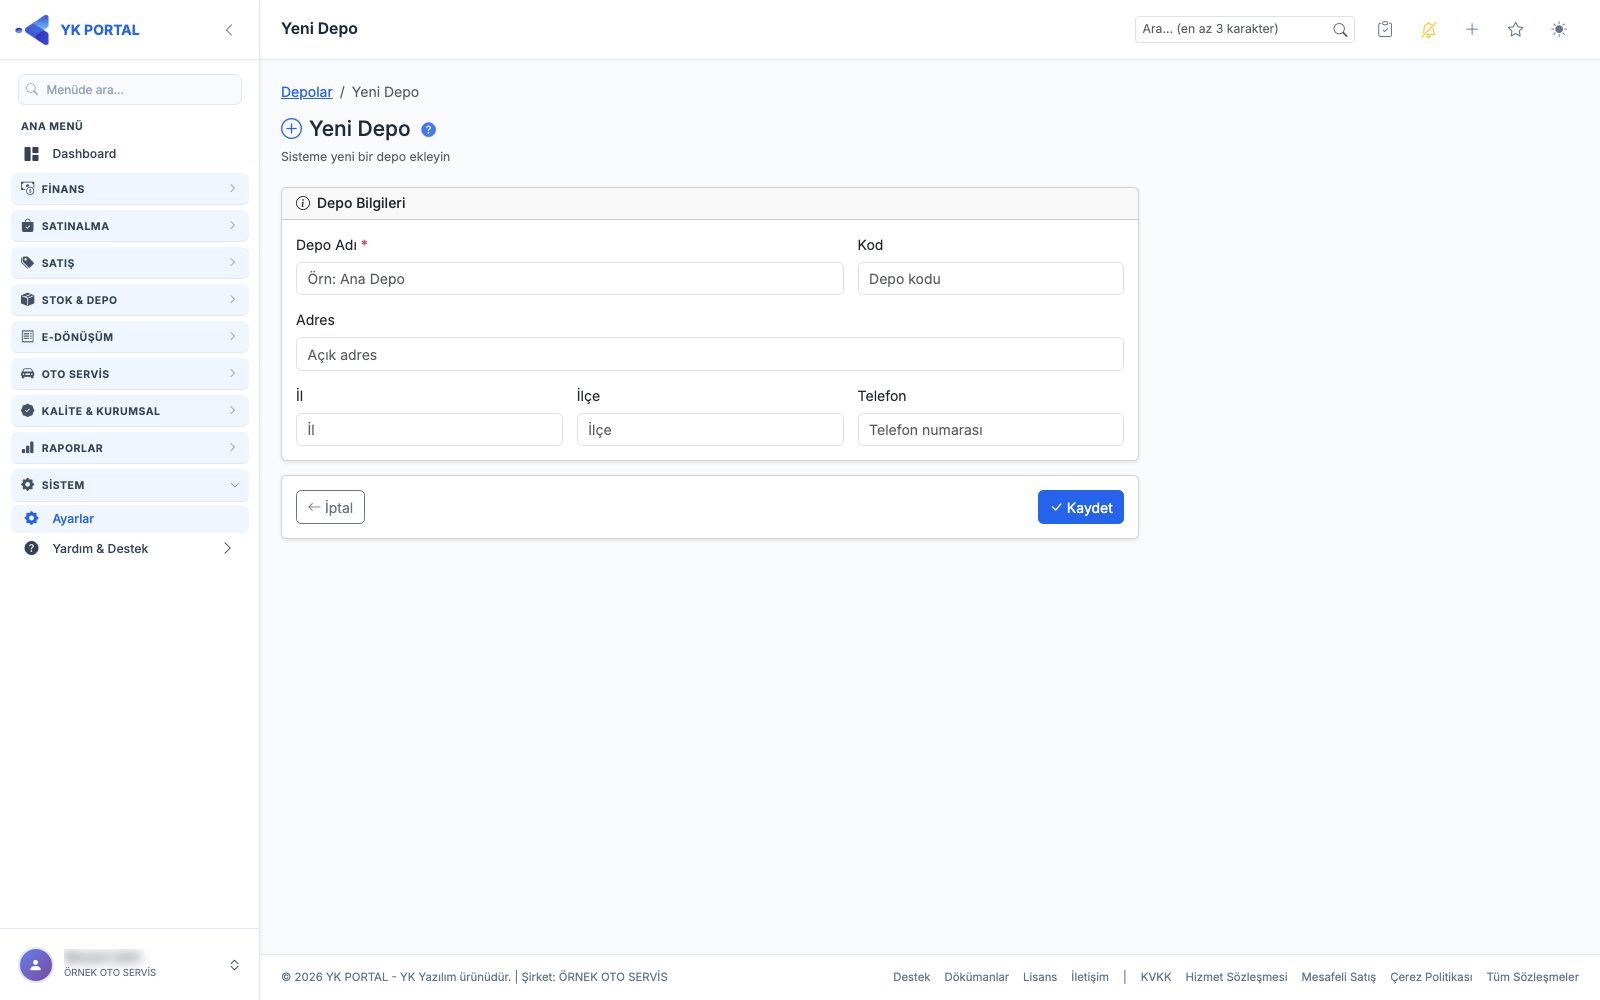Click the circled plus icon beside Yeni Depo title
This screenshot has height=1000, width=1600.
tap(291, 128)
